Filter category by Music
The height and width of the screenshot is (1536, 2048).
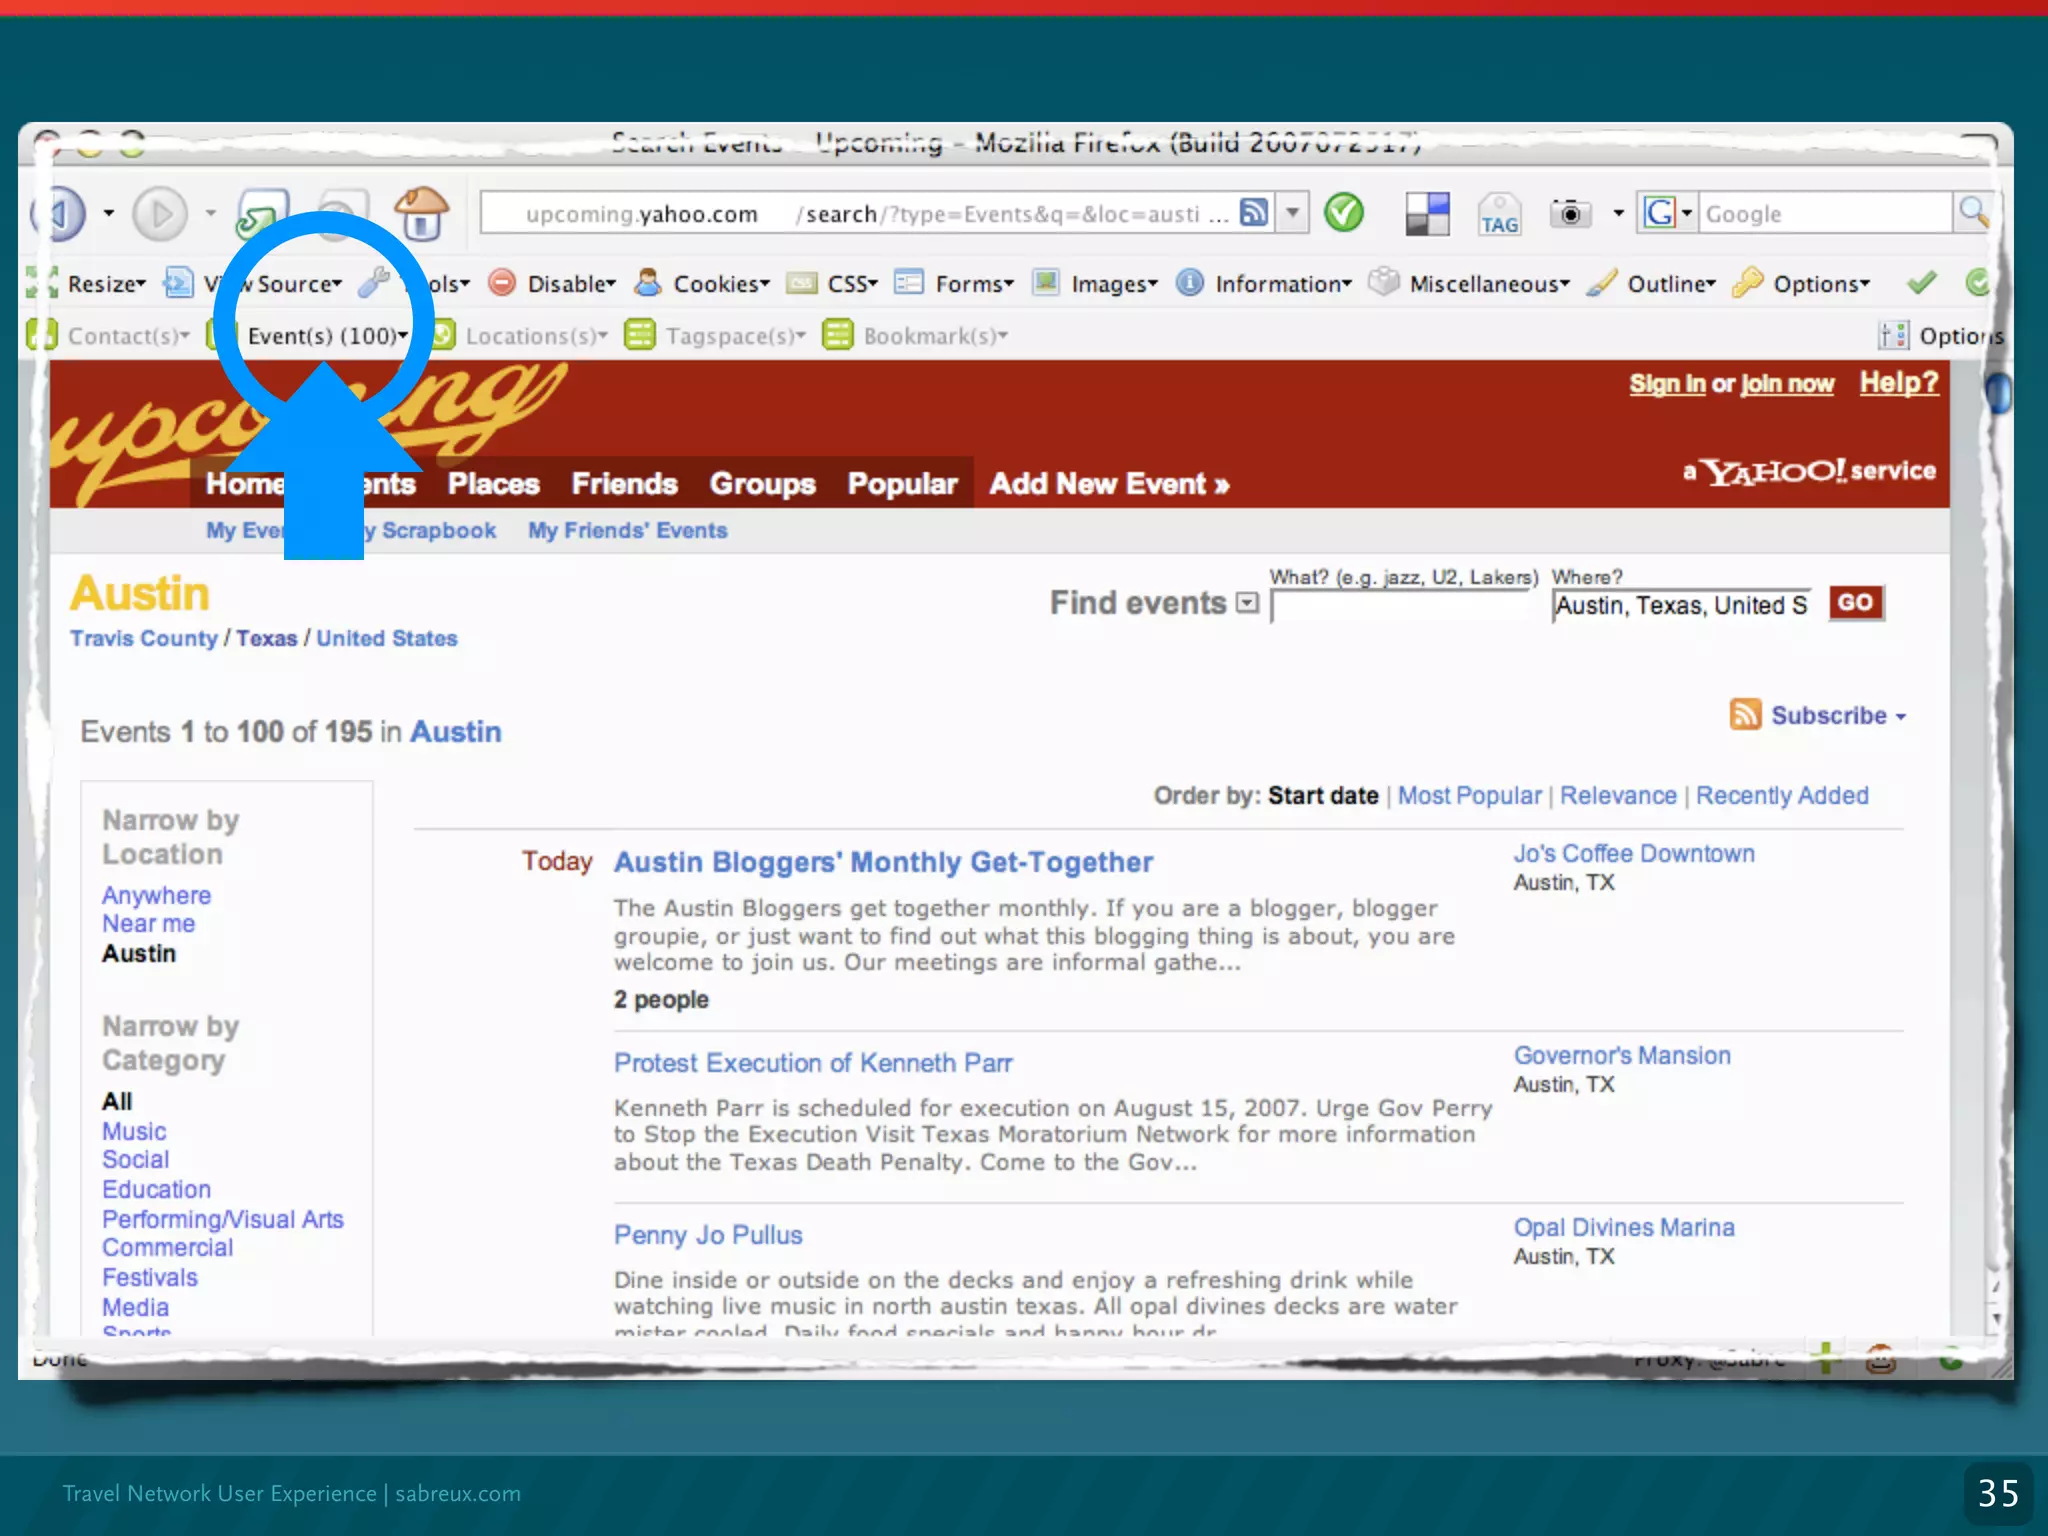134,1131
